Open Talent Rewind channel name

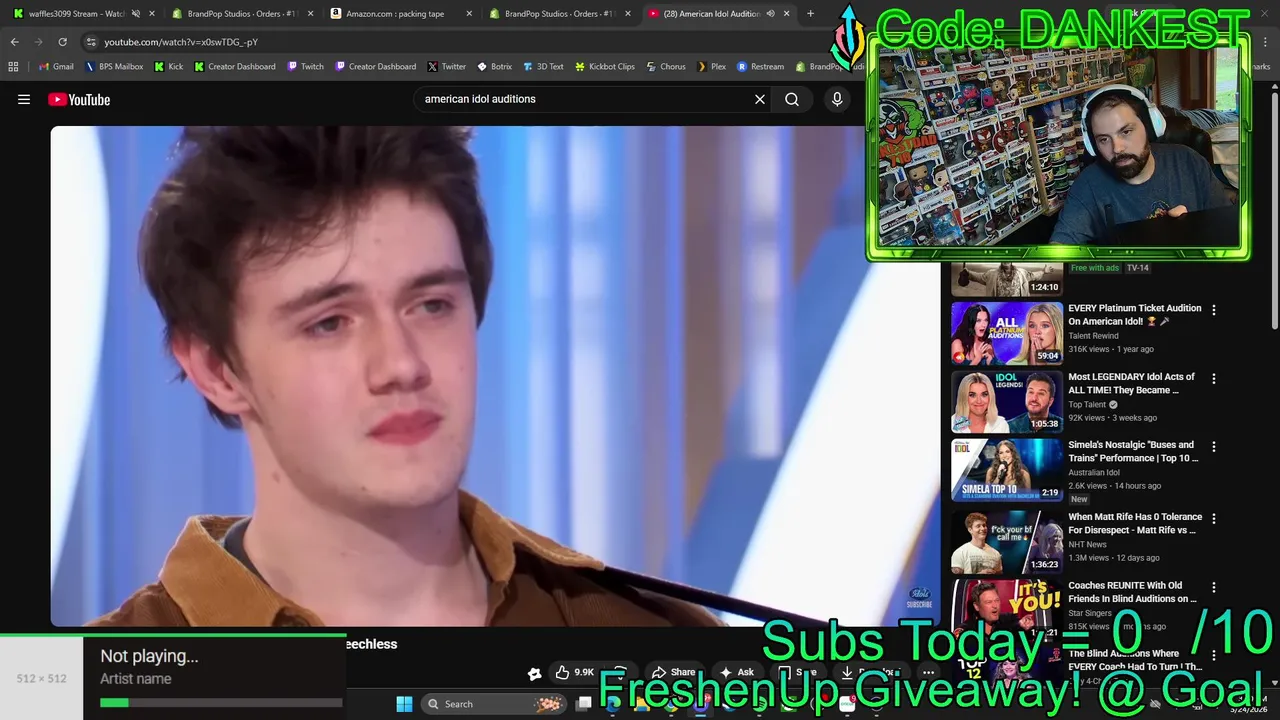tap(1093, 336)
